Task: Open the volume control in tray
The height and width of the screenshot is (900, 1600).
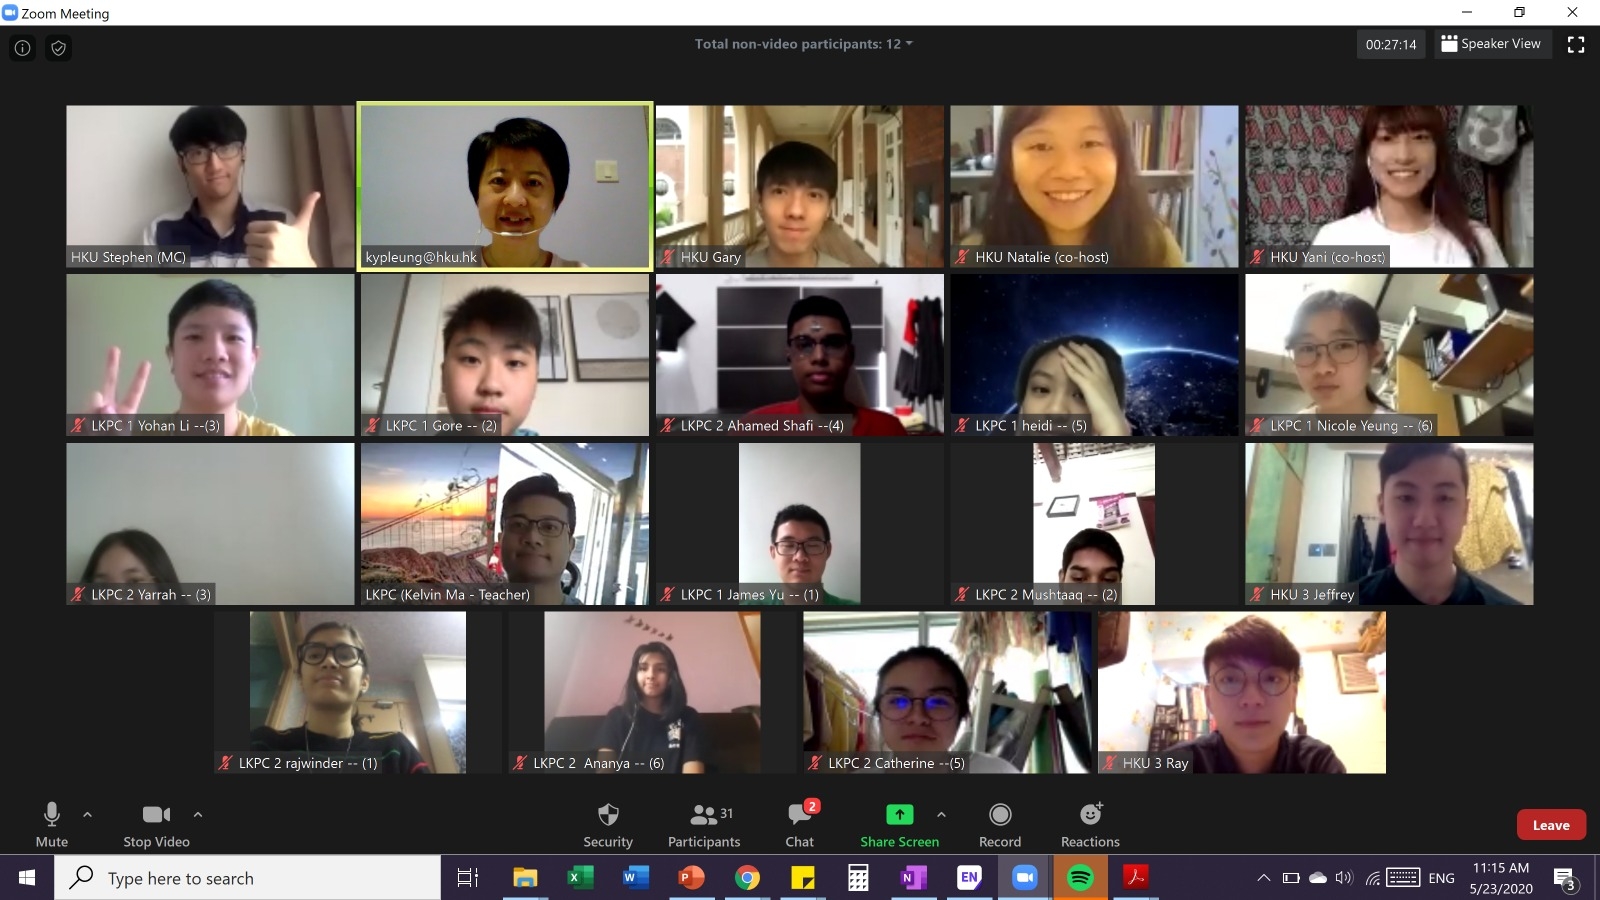Action: (x=1344, y=878)
